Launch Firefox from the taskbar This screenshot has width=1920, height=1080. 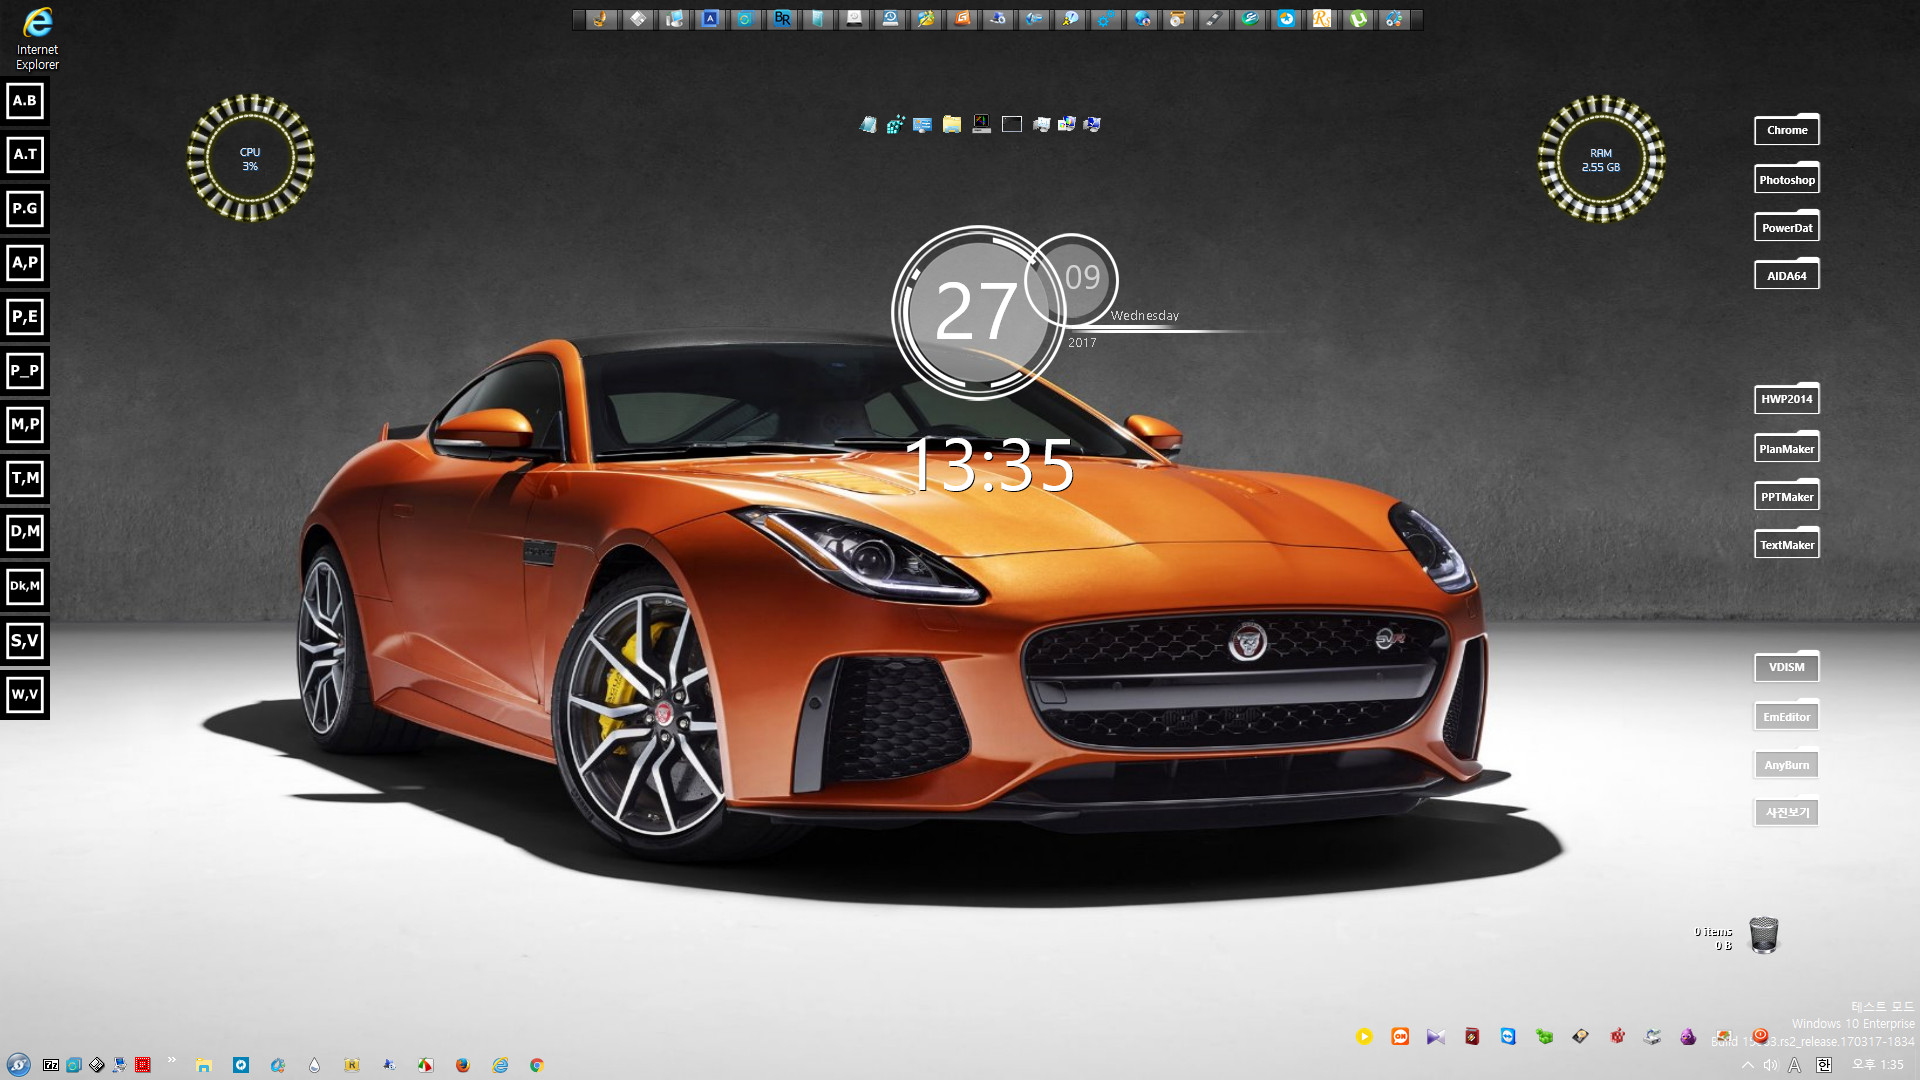point(462,1065)
